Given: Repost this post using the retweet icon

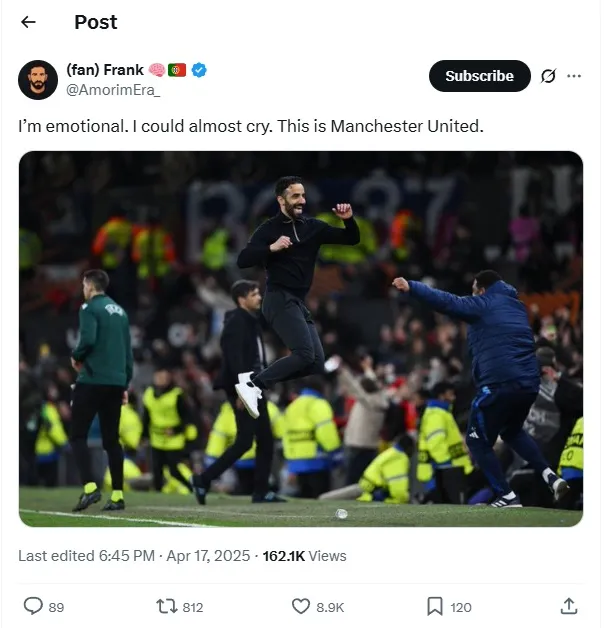Looking at the screenshot, I should point(166,606).
